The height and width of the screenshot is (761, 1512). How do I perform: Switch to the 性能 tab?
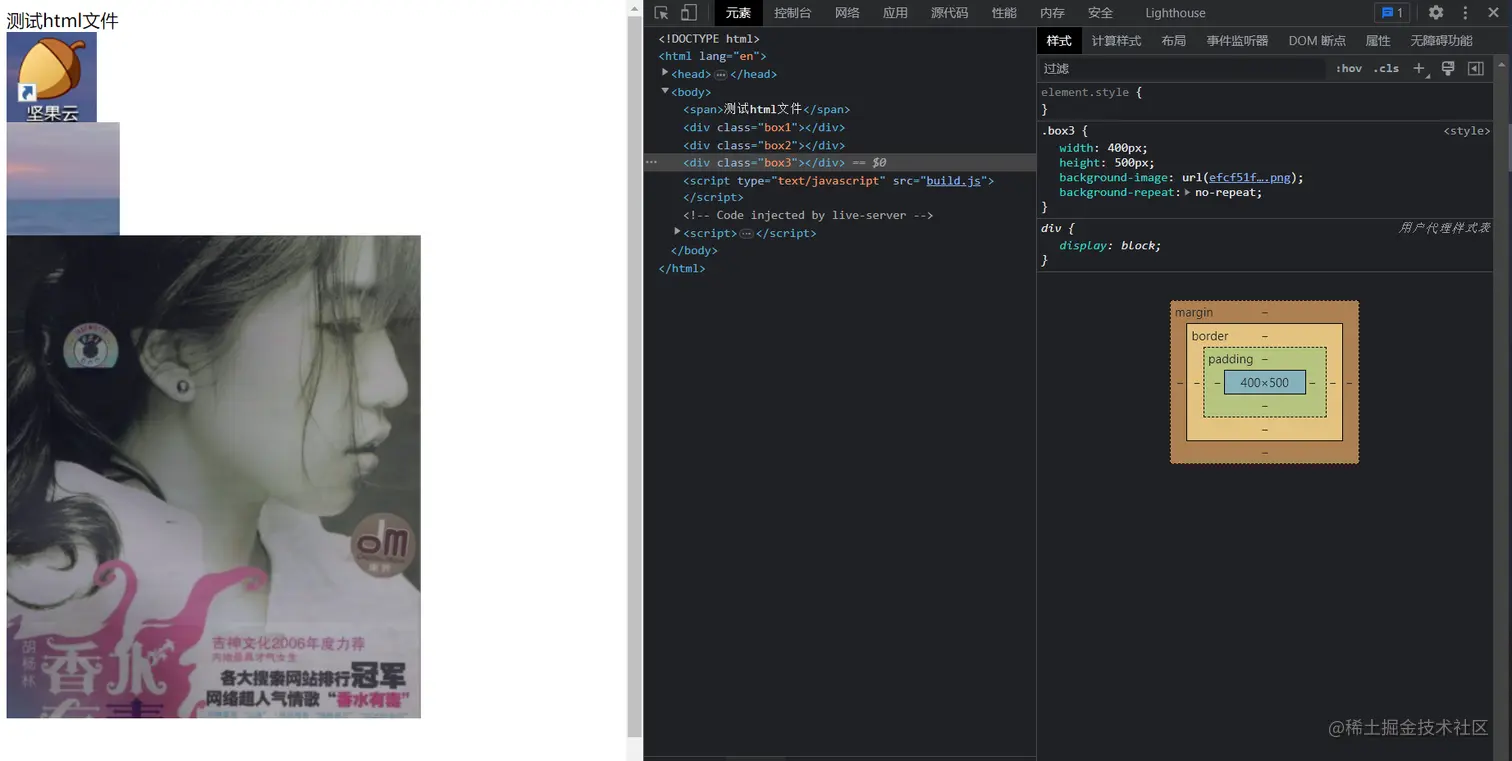(x=1004, y=13)
